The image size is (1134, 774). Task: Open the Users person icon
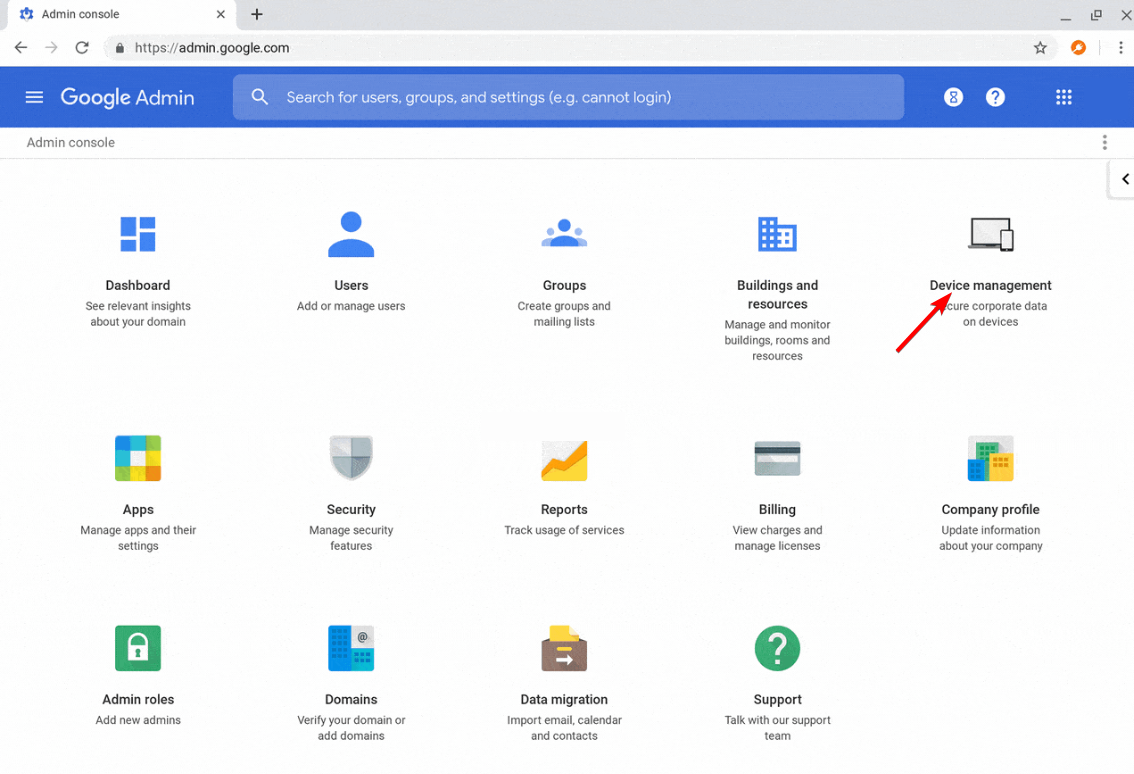click(351, 234)
